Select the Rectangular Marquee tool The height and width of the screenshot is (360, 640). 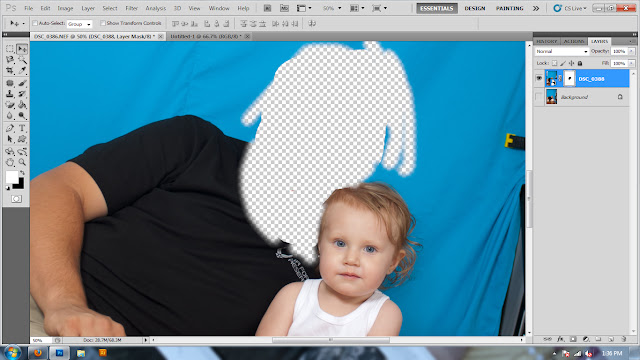(x=10, y=49)
